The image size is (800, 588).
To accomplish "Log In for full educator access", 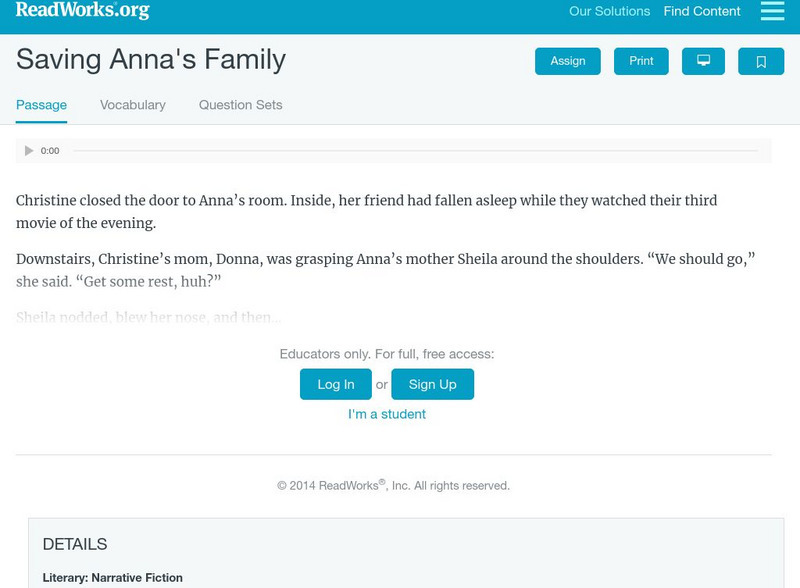I will point(335,383).
